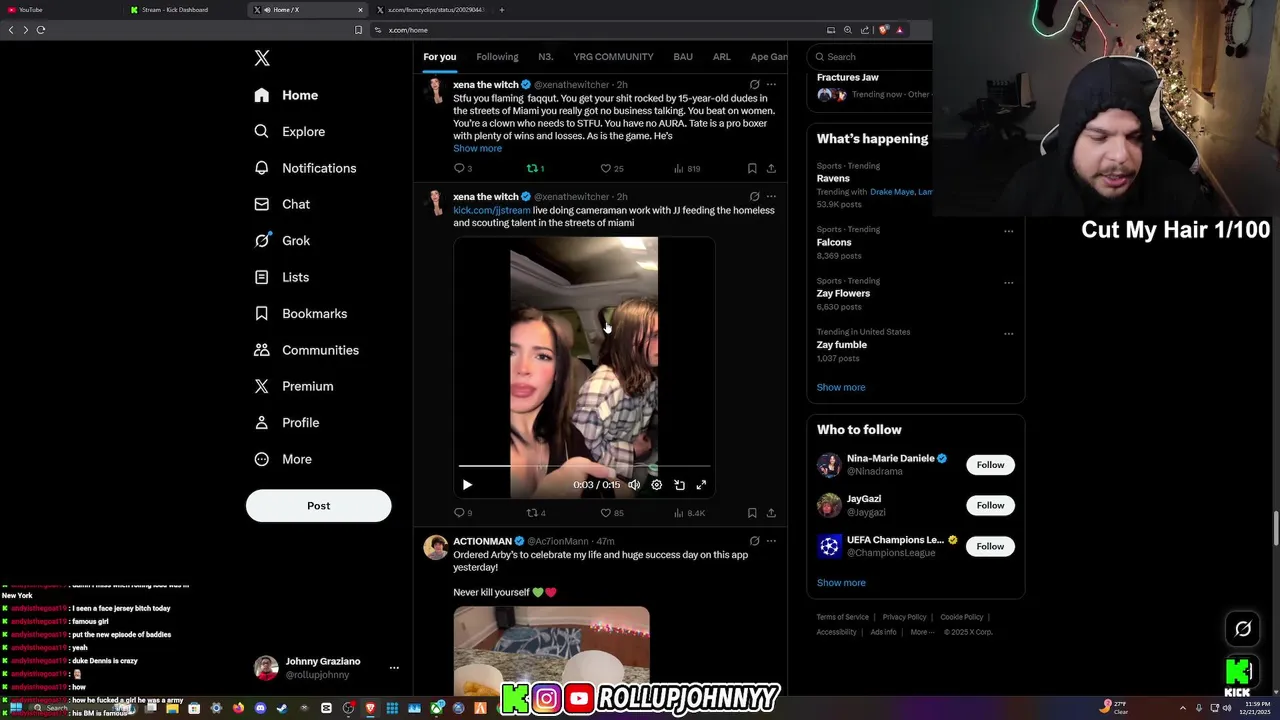Open the Ravens trending topic
The width and height of the screenshot is (1280, 720).
(833, 178)
